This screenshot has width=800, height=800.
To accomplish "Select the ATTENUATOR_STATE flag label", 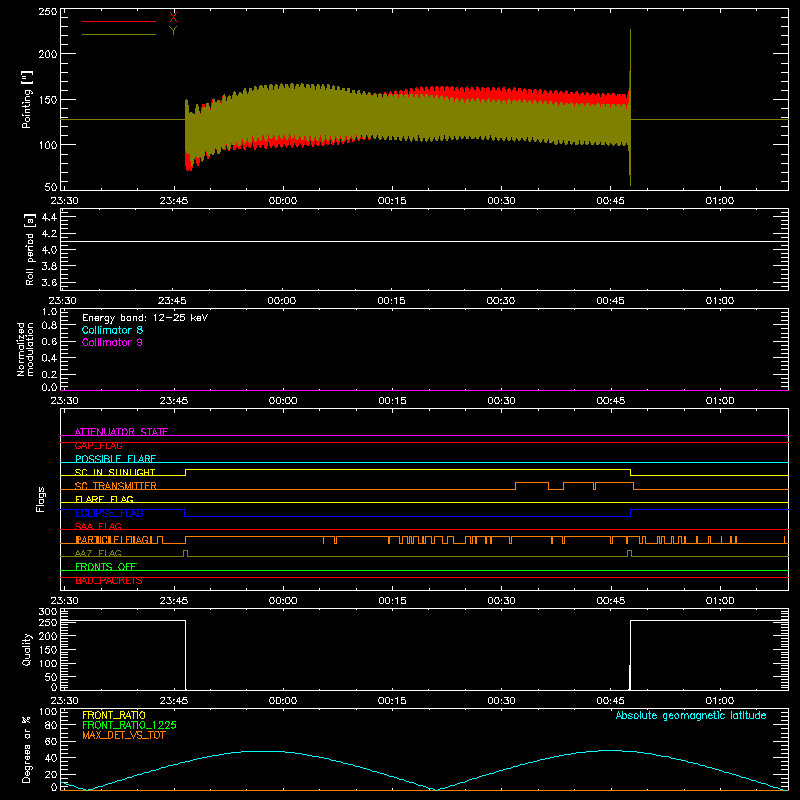I will click(121, 432).
